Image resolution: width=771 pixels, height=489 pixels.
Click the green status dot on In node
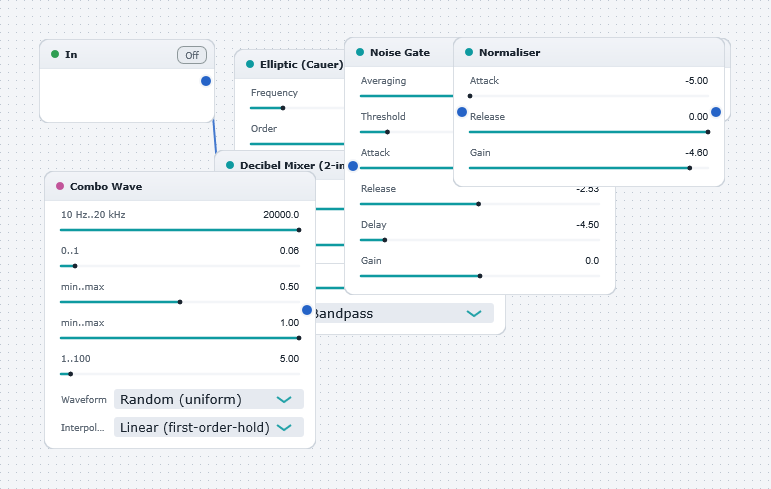55,54
